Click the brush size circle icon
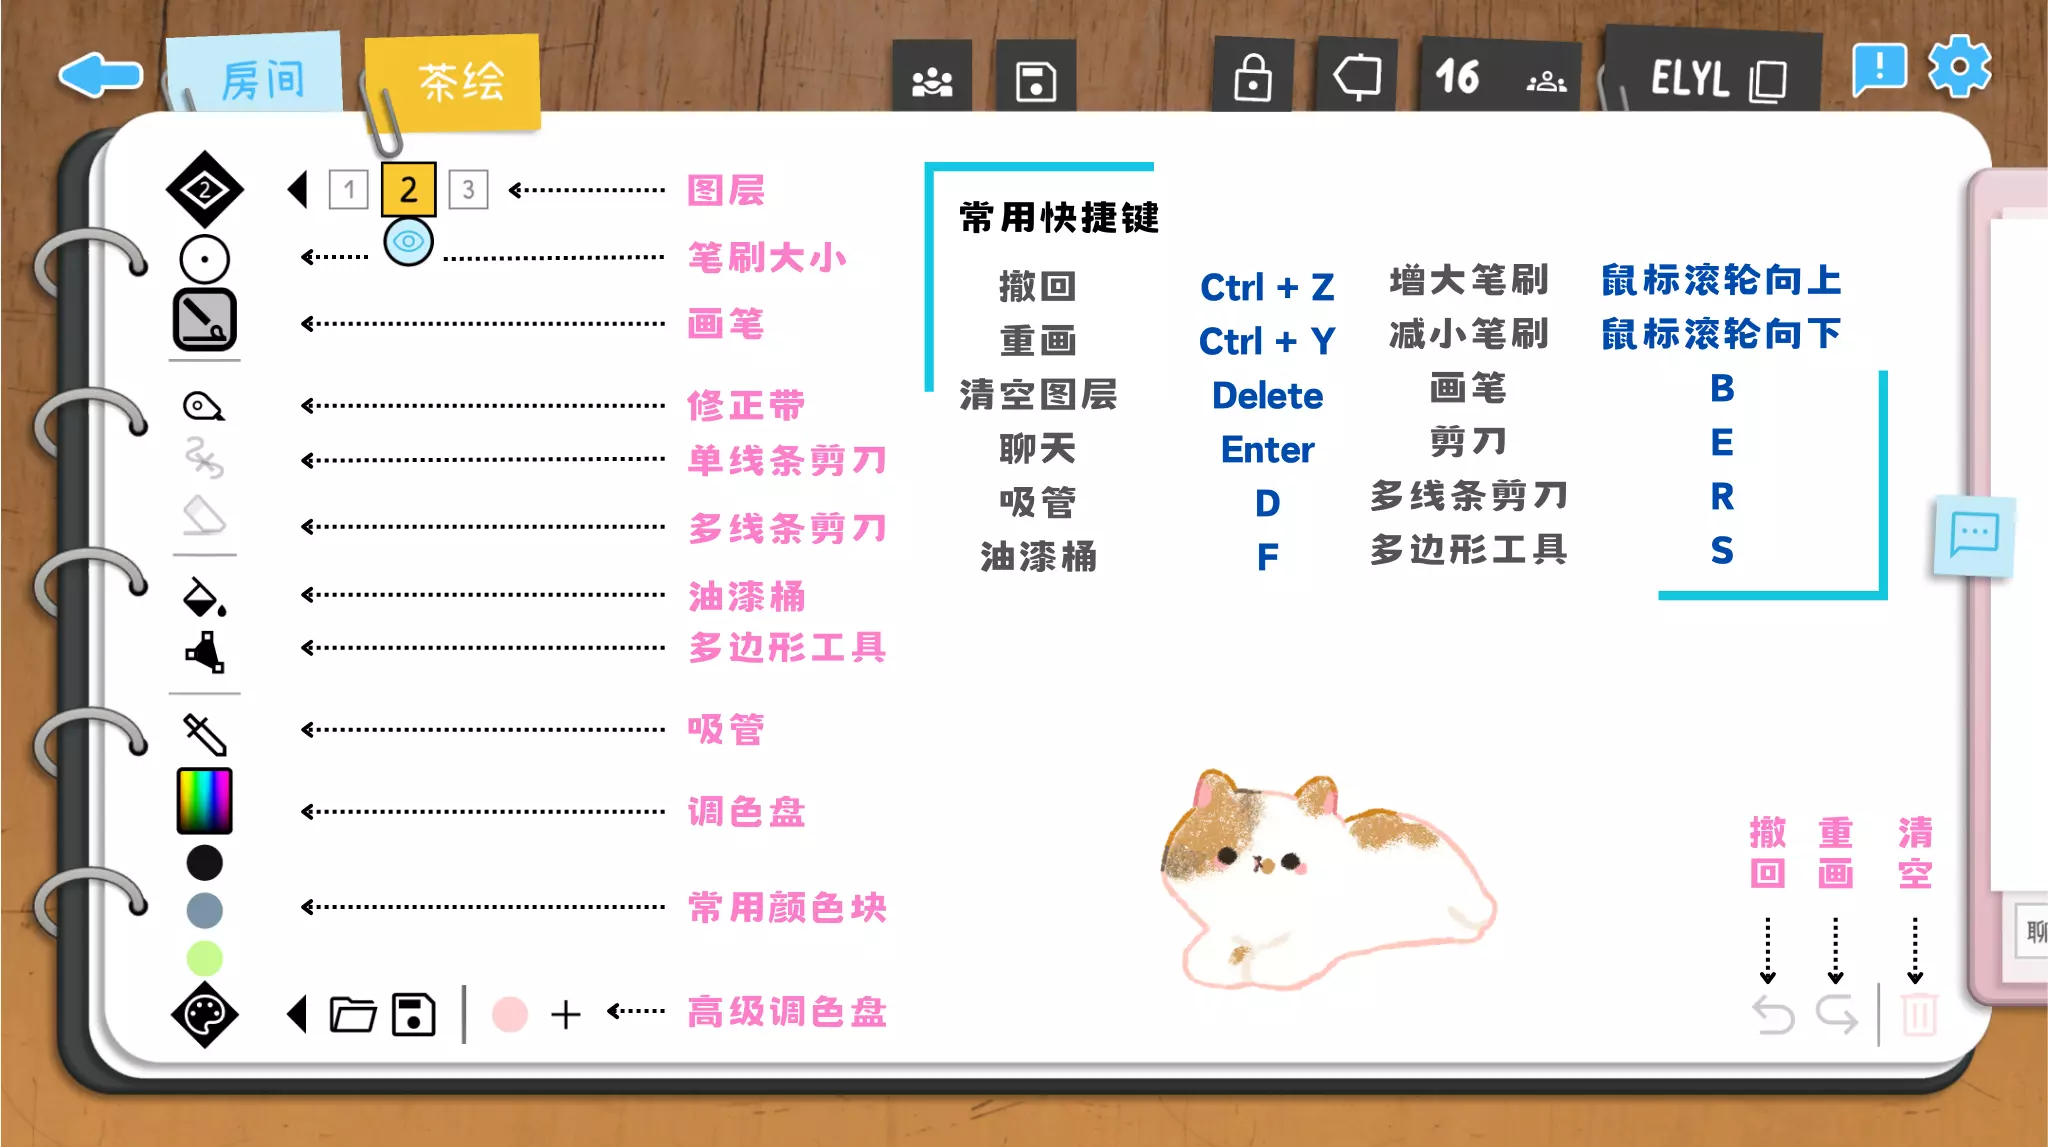Viewport: 2048px width, 1147px height. point(205,259)
